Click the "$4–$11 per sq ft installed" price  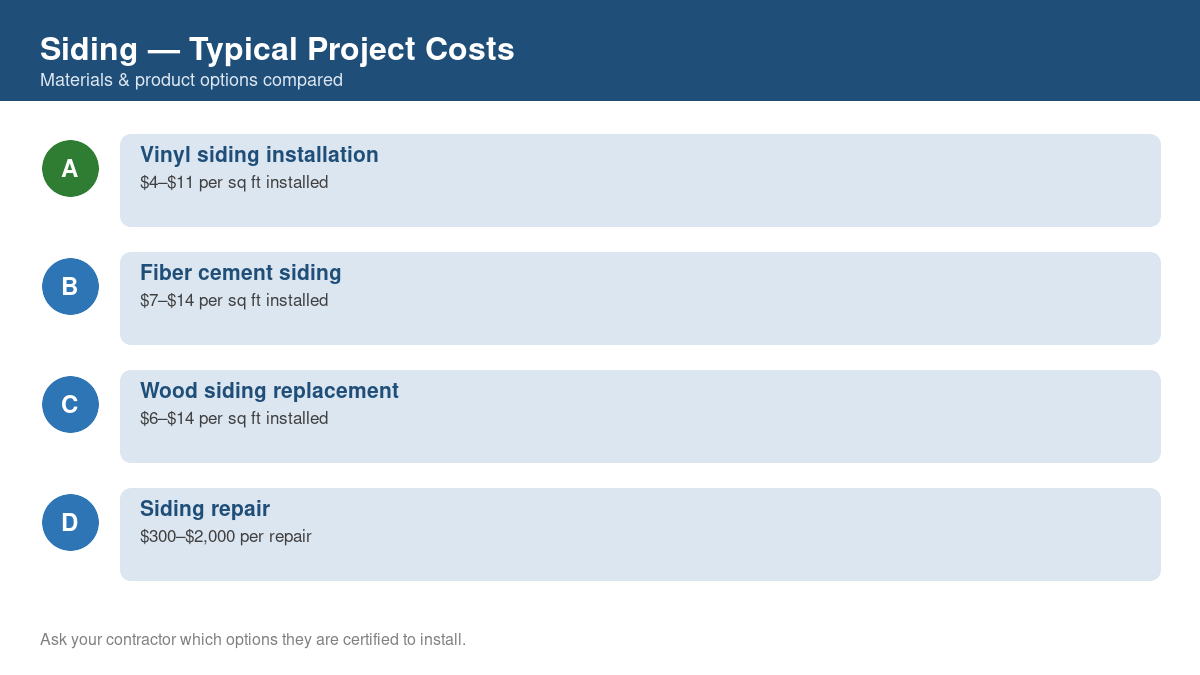pyautogui.click(x=234, y=183)
